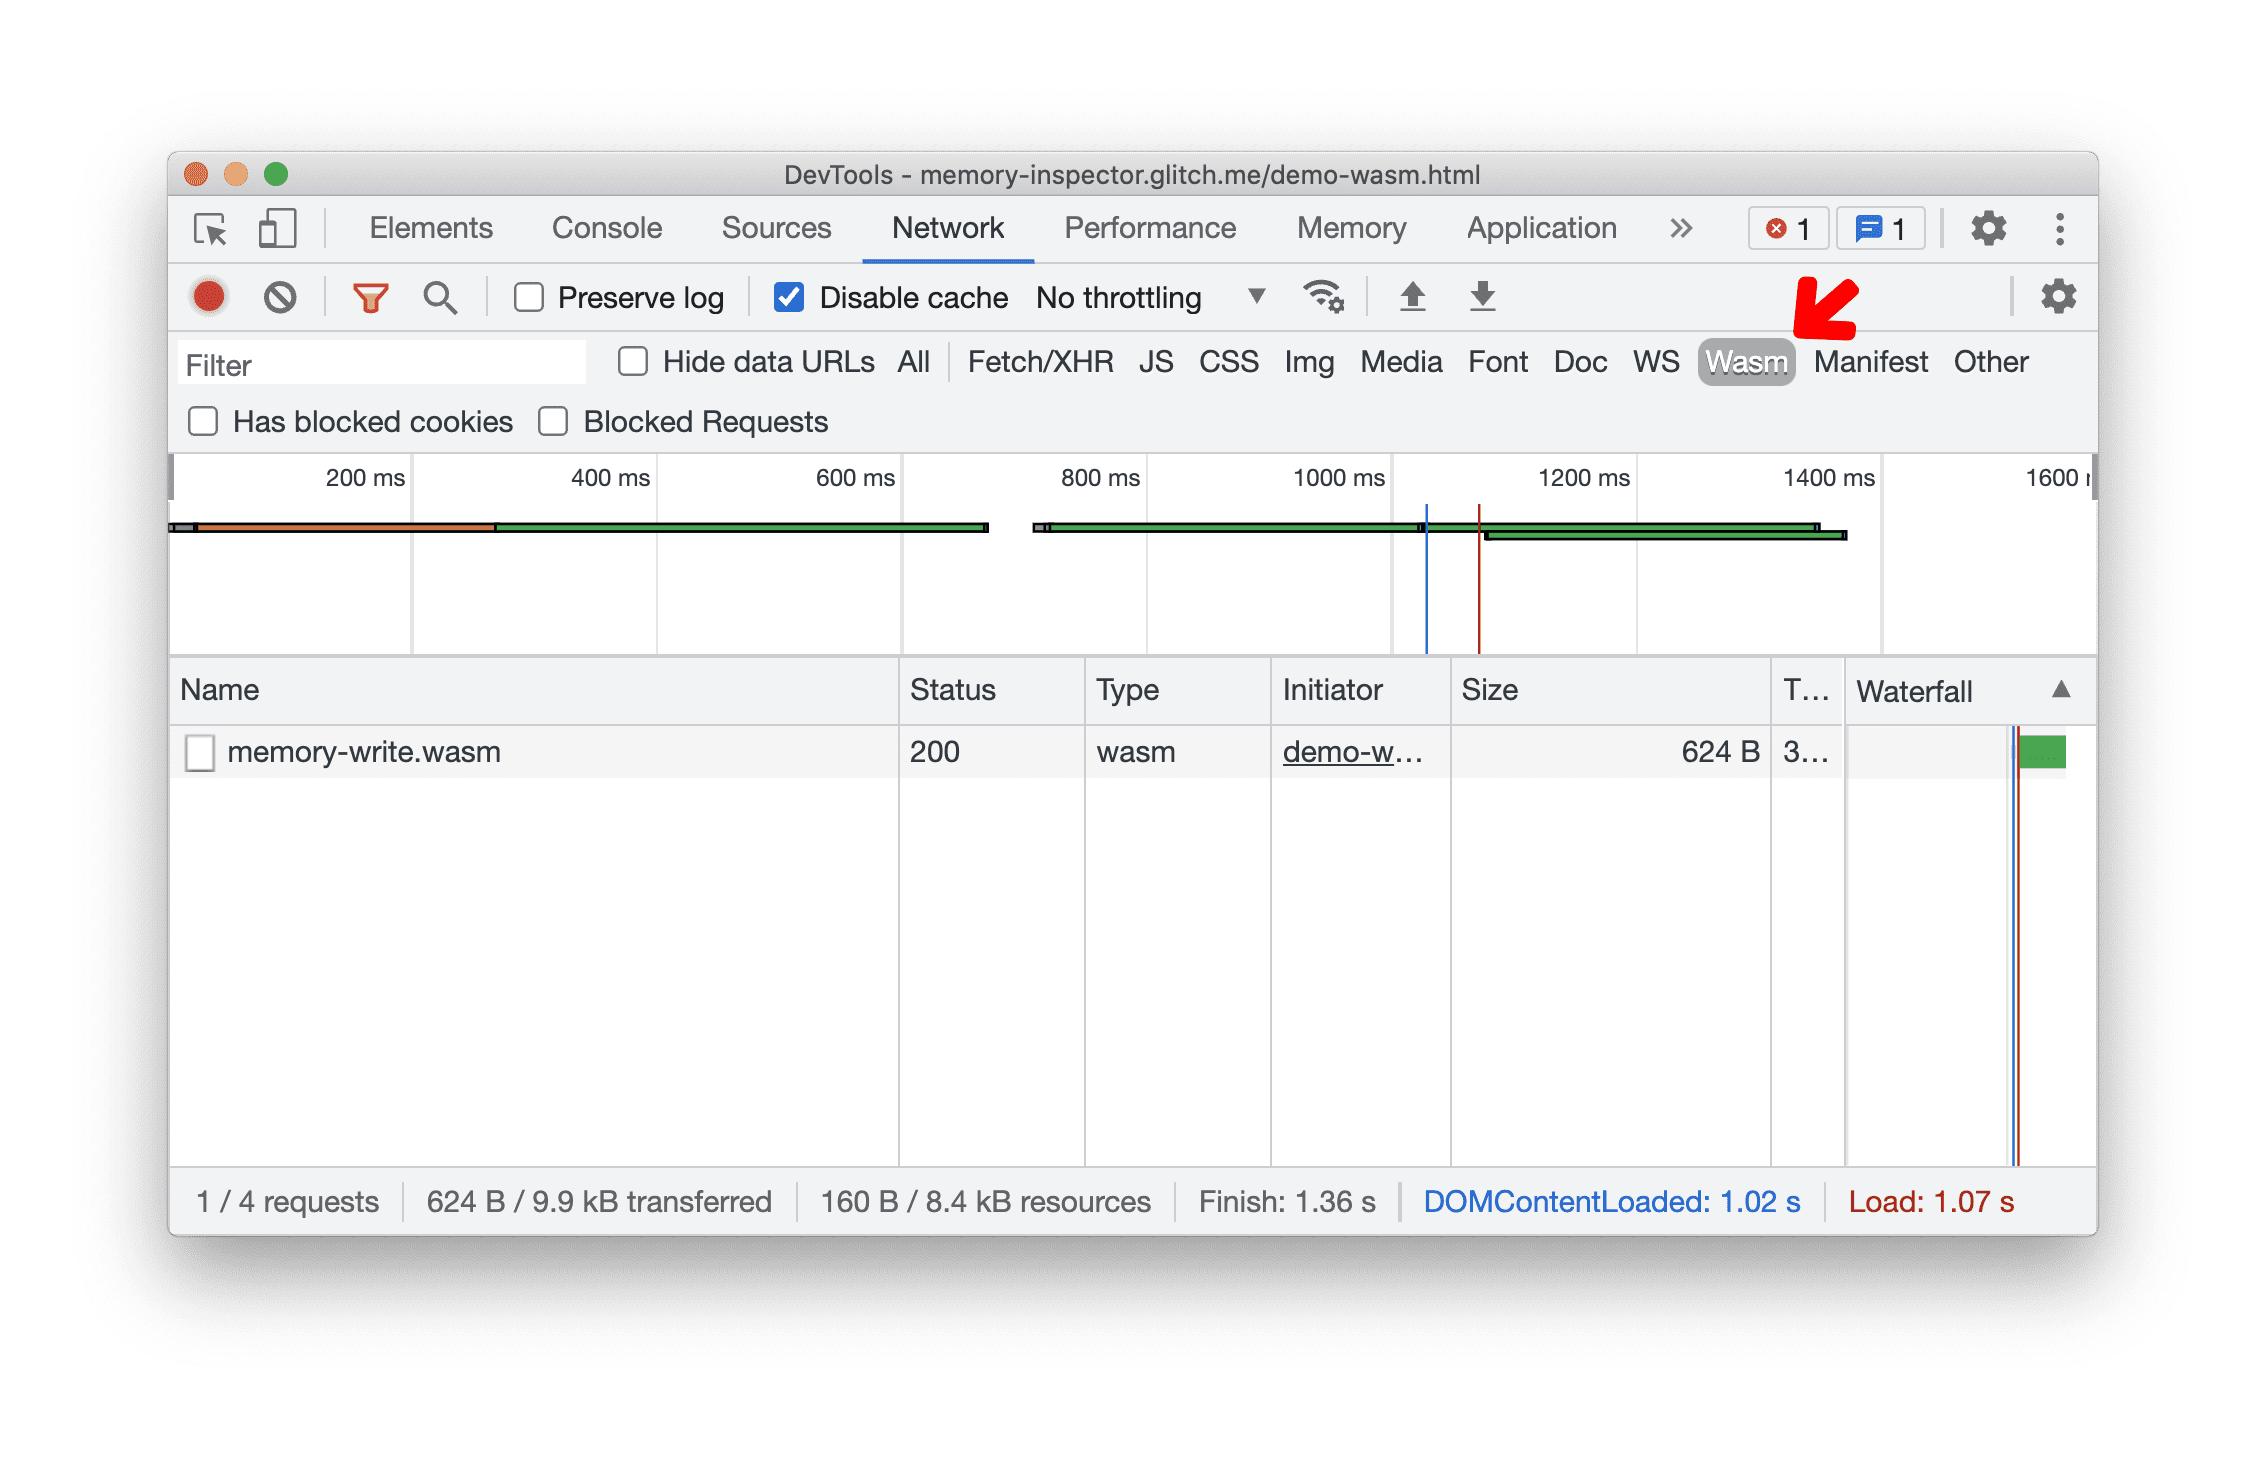The height and width of the screenshot is (1460, 2266).
Task: Click the Wasm filter button
Action: (1744, 360)
